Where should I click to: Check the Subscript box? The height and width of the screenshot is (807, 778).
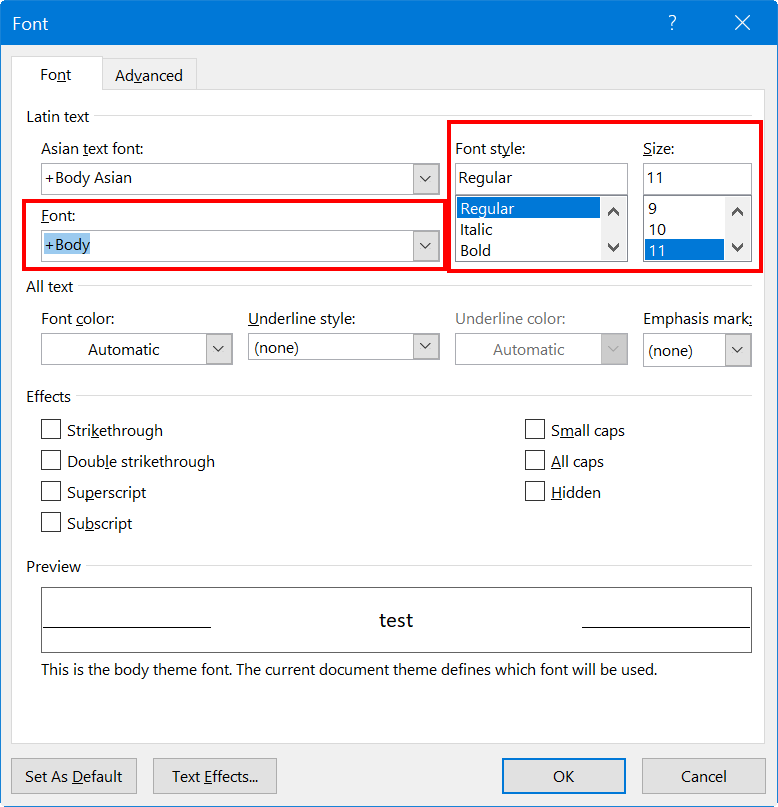51,523
